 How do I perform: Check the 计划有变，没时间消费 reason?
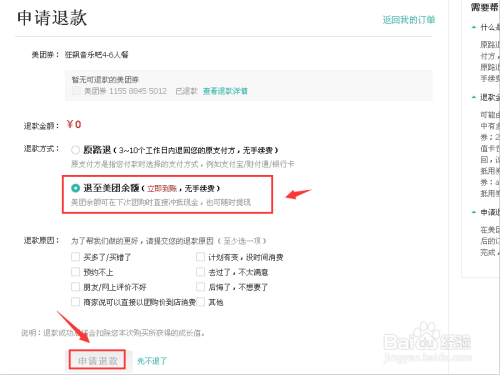click(200, 257)
